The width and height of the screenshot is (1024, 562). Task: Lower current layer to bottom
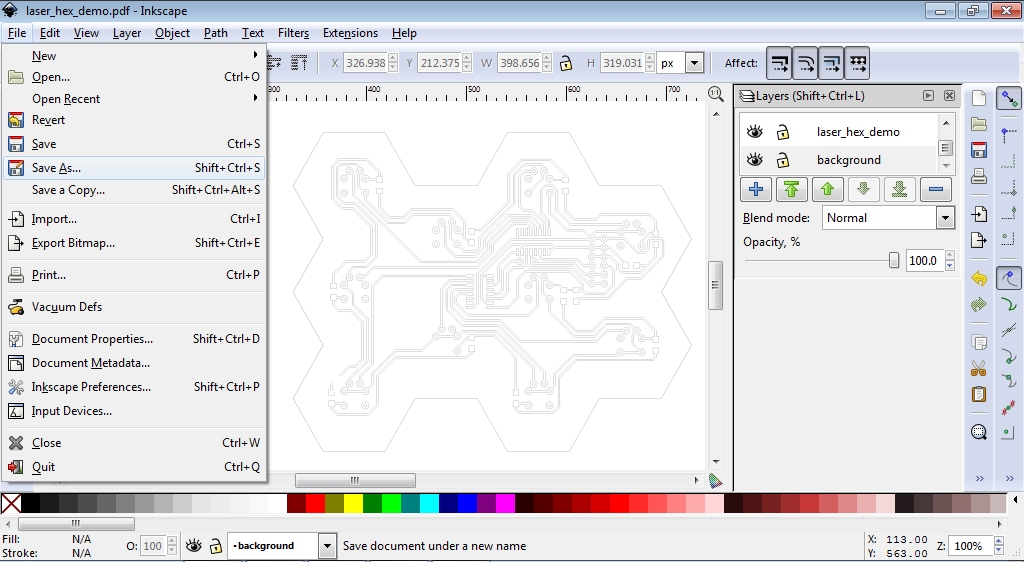(x=899, y=189)
